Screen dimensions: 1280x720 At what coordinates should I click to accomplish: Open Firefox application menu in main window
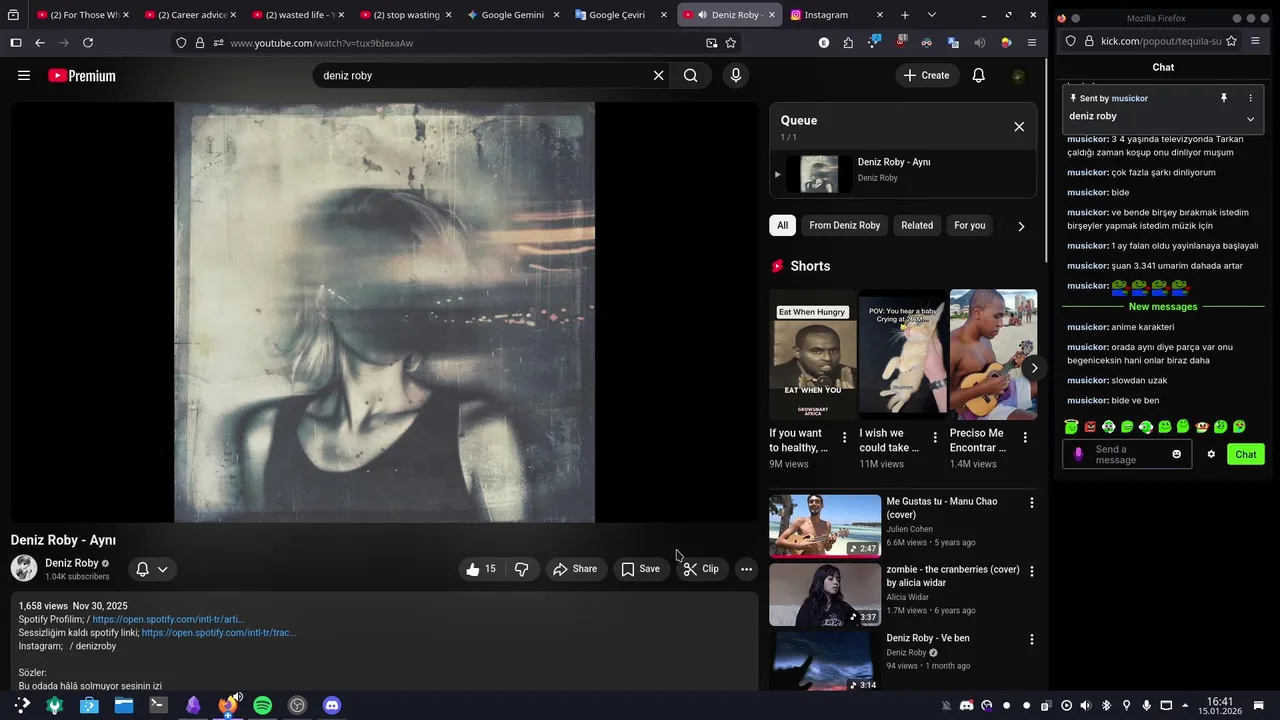pos(1032,43)
